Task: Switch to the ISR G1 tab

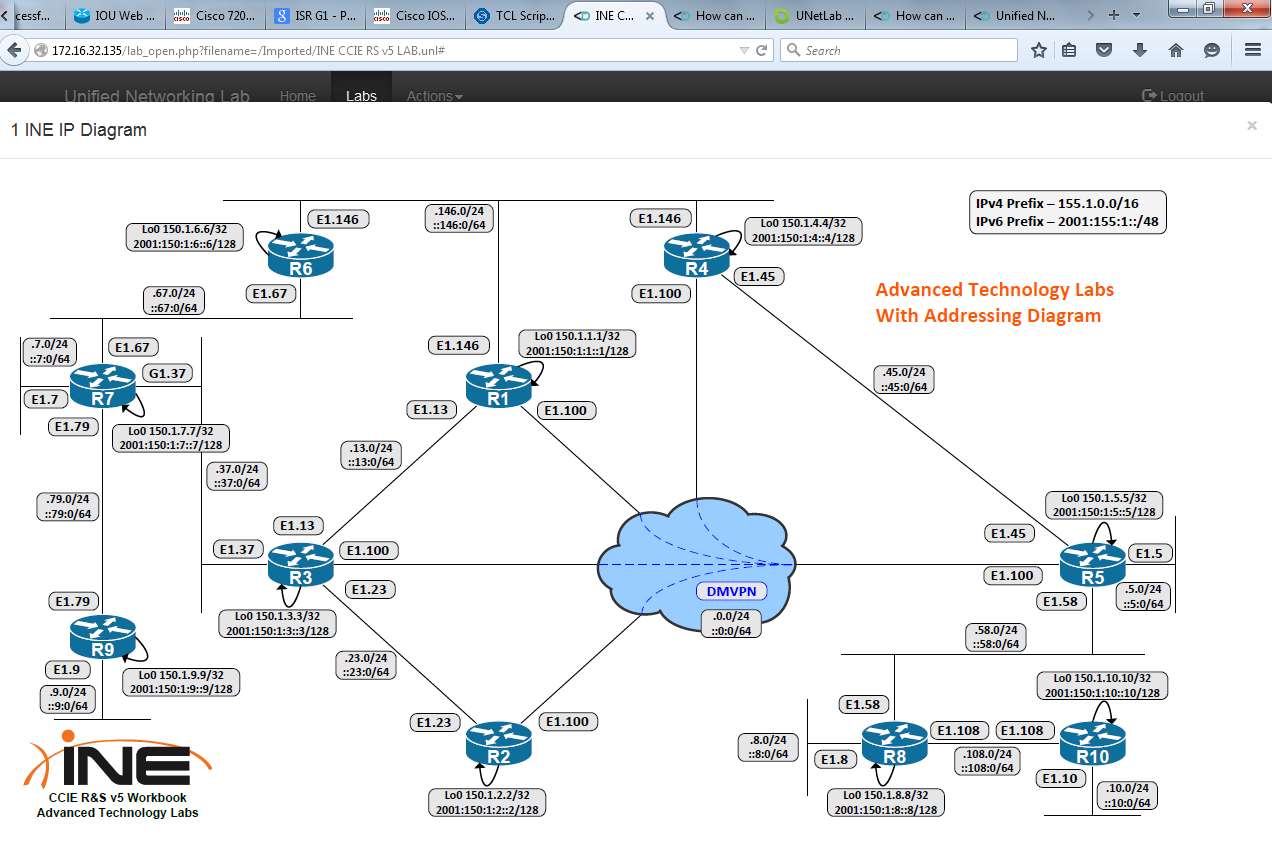Action: pos(315,16)
